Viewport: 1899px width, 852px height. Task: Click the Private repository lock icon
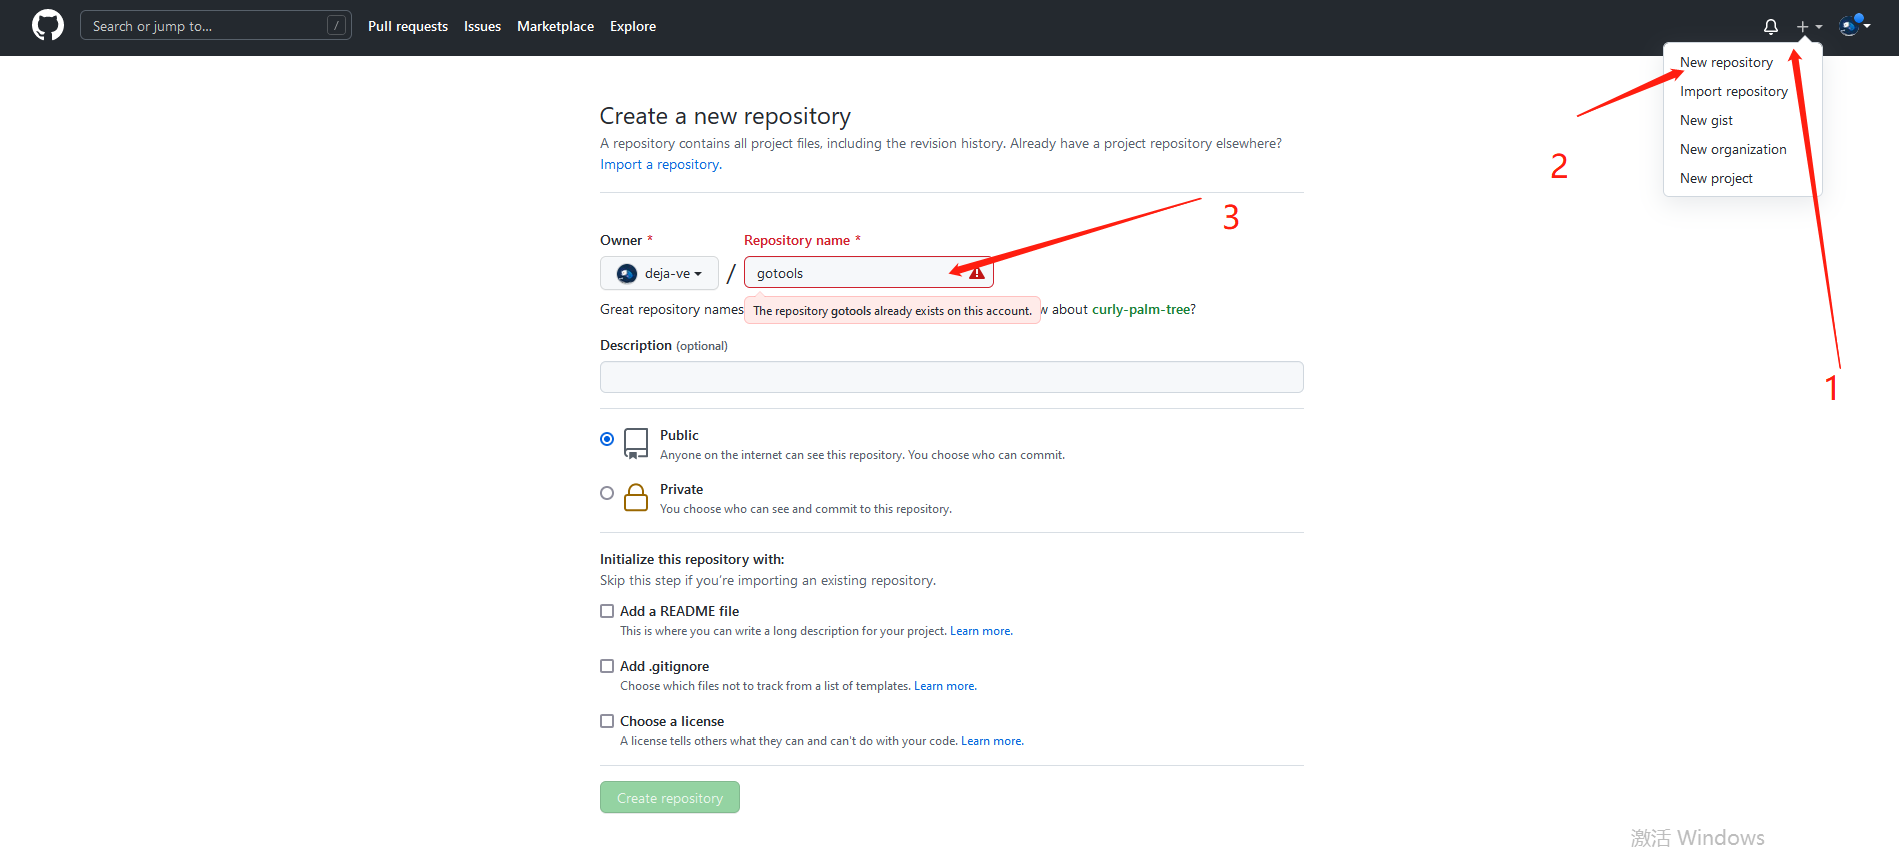click(x=636, y=497)
